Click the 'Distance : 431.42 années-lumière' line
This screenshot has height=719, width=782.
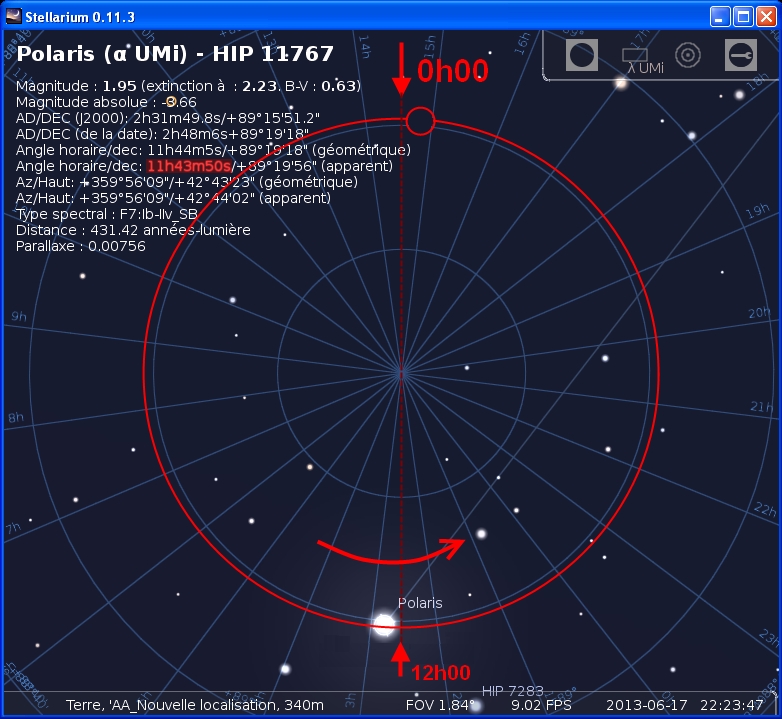pyautogui.click(x=133, y=230)
